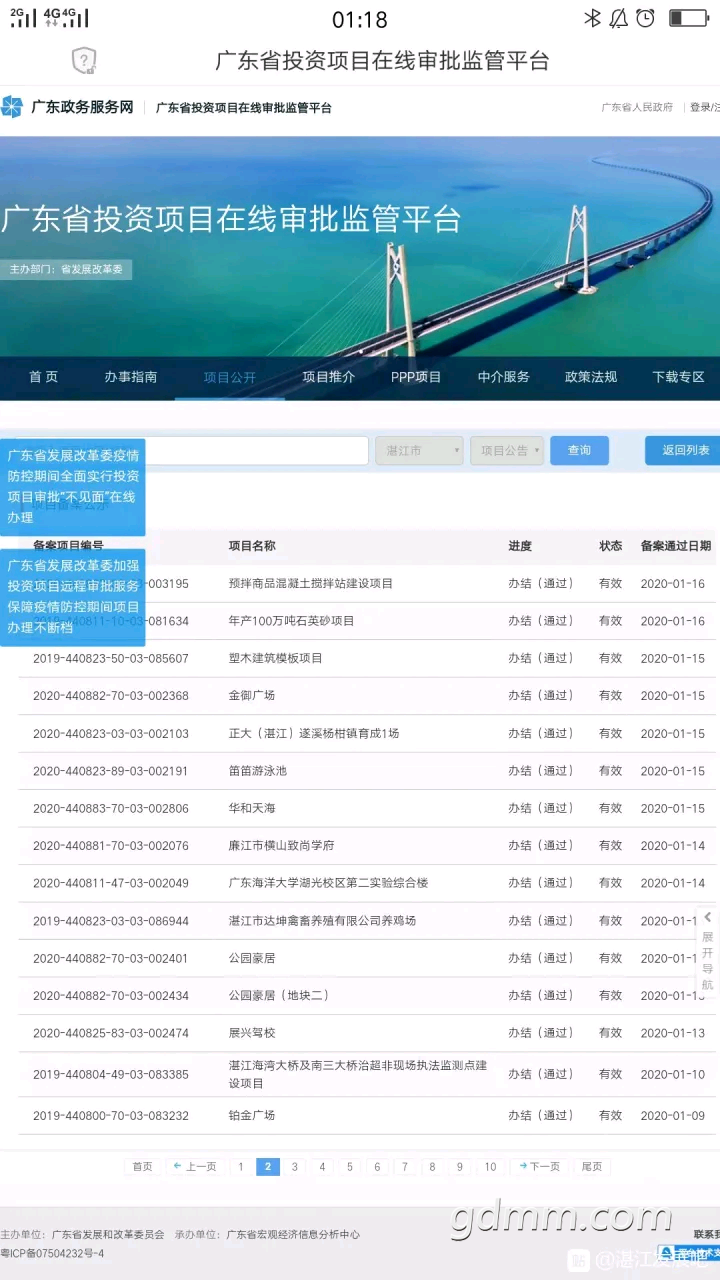This screenshot has height=1280, width=720.
Task: Go to page 4
Action: pyautogui.click(x=322, y=1167)
